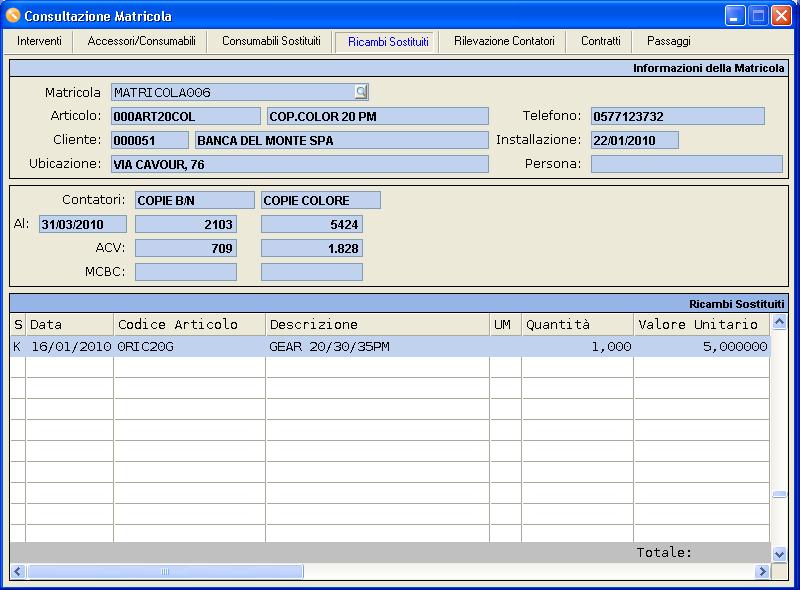Click the Descrizione column header
The height and width of the screenshot is (590, 800).
(378, 324)
